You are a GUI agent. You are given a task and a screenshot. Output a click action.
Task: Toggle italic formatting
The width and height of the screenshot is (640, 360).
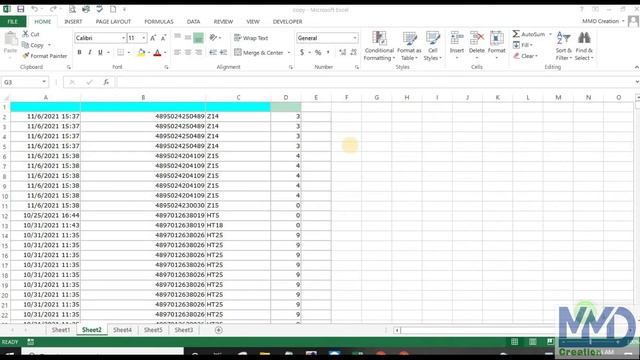pos(89,52)
